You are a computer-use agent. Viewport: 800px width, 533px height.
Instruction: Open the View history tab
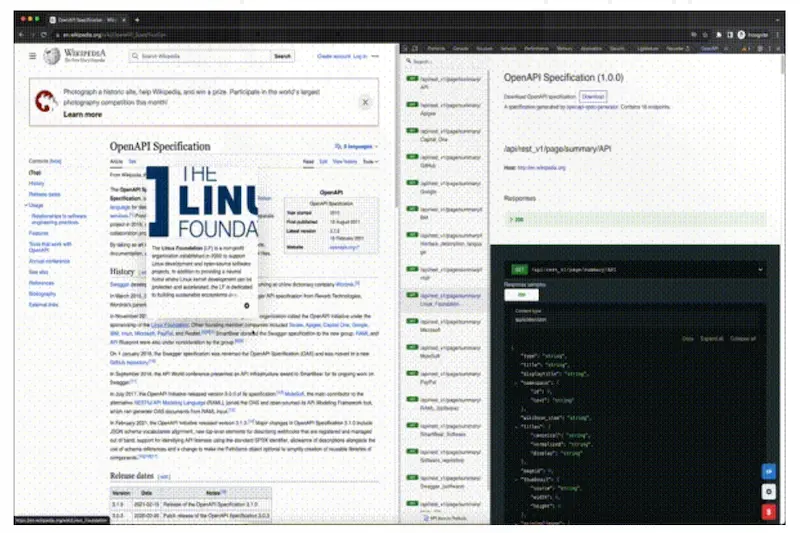[345, 161]
